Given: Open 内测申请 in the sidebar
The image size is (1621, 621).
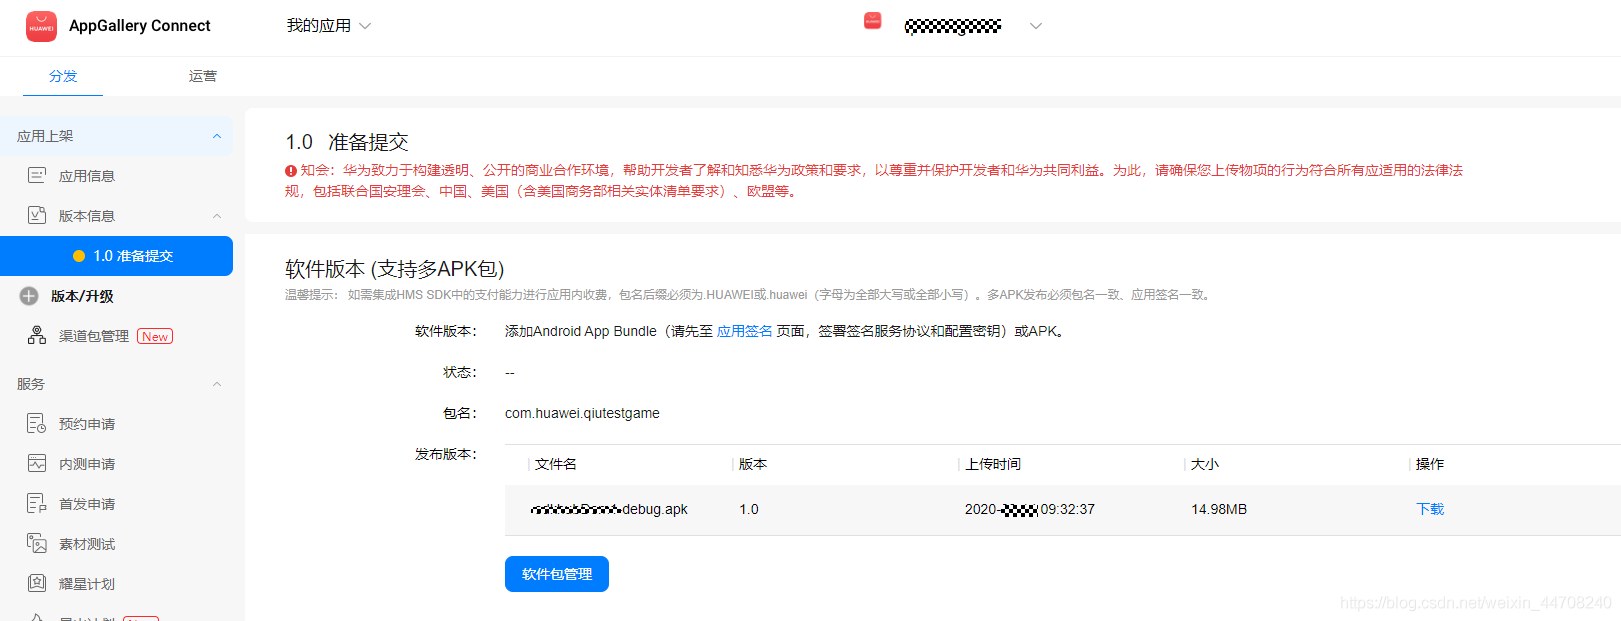Looking at the screenshot, I should pos(87,464).
